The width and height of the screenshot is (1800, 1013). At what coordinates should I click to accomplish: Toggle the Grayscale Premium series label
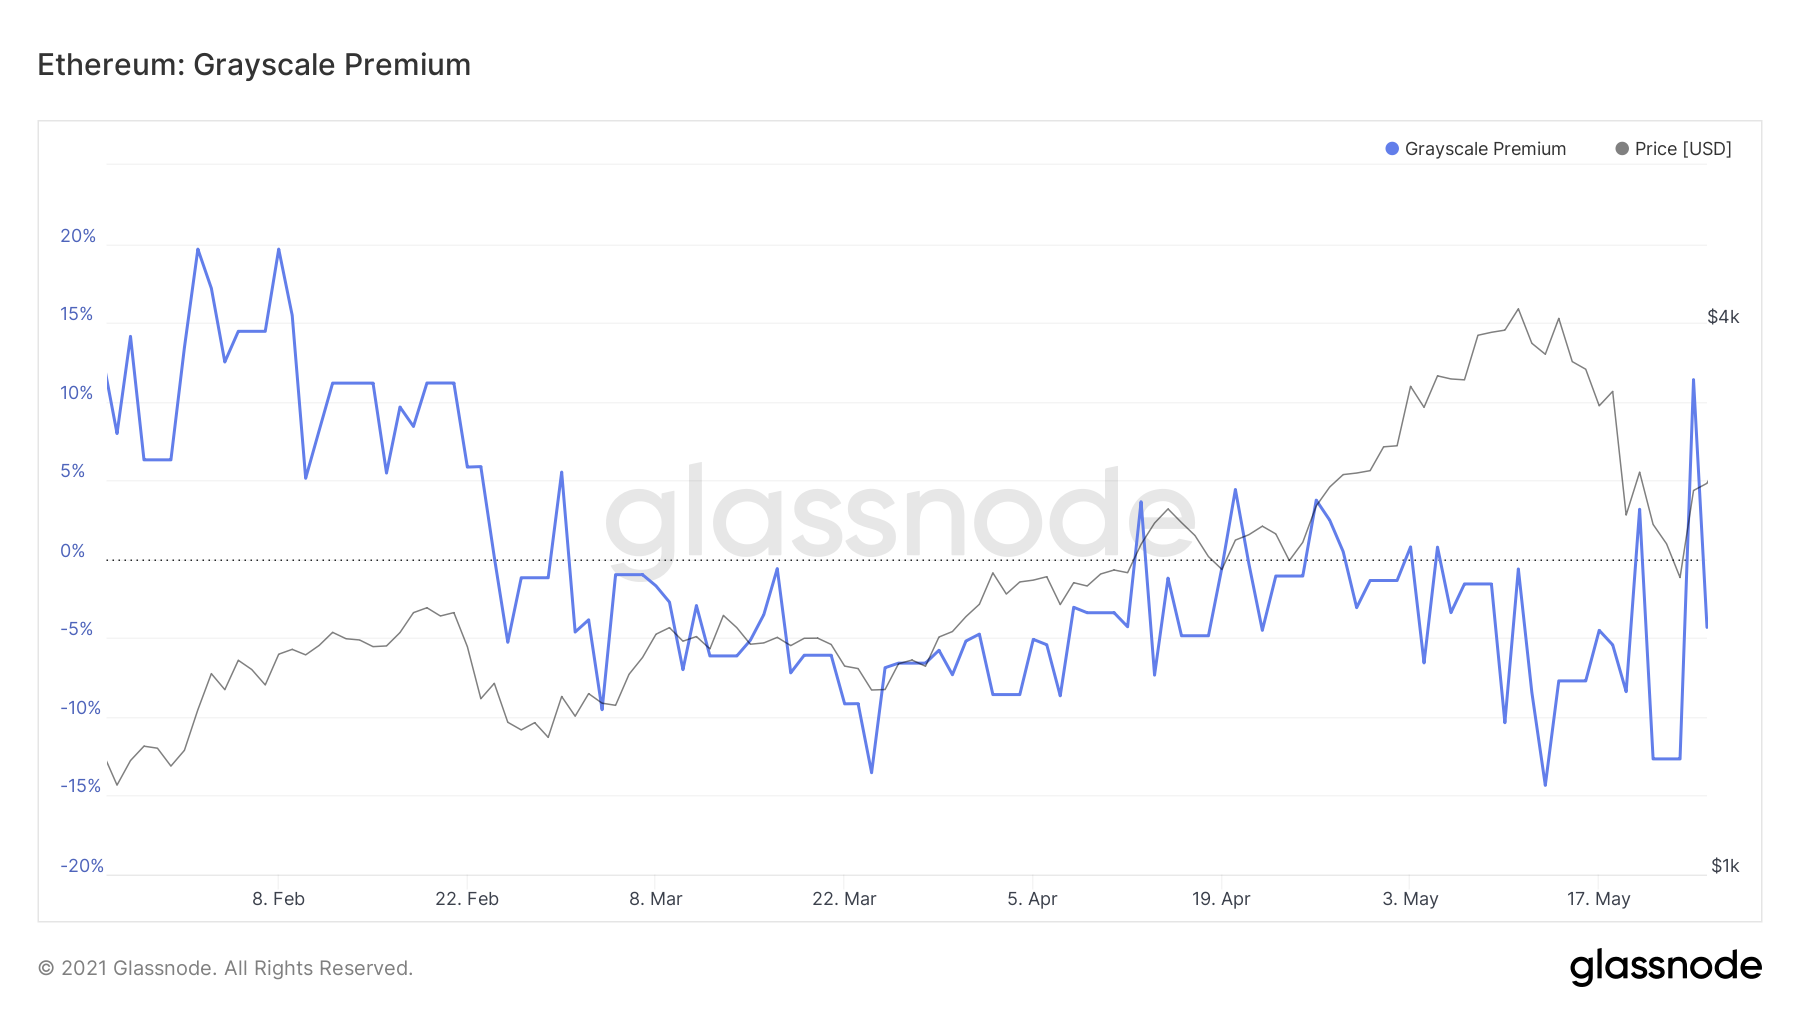click(1485, 149)
